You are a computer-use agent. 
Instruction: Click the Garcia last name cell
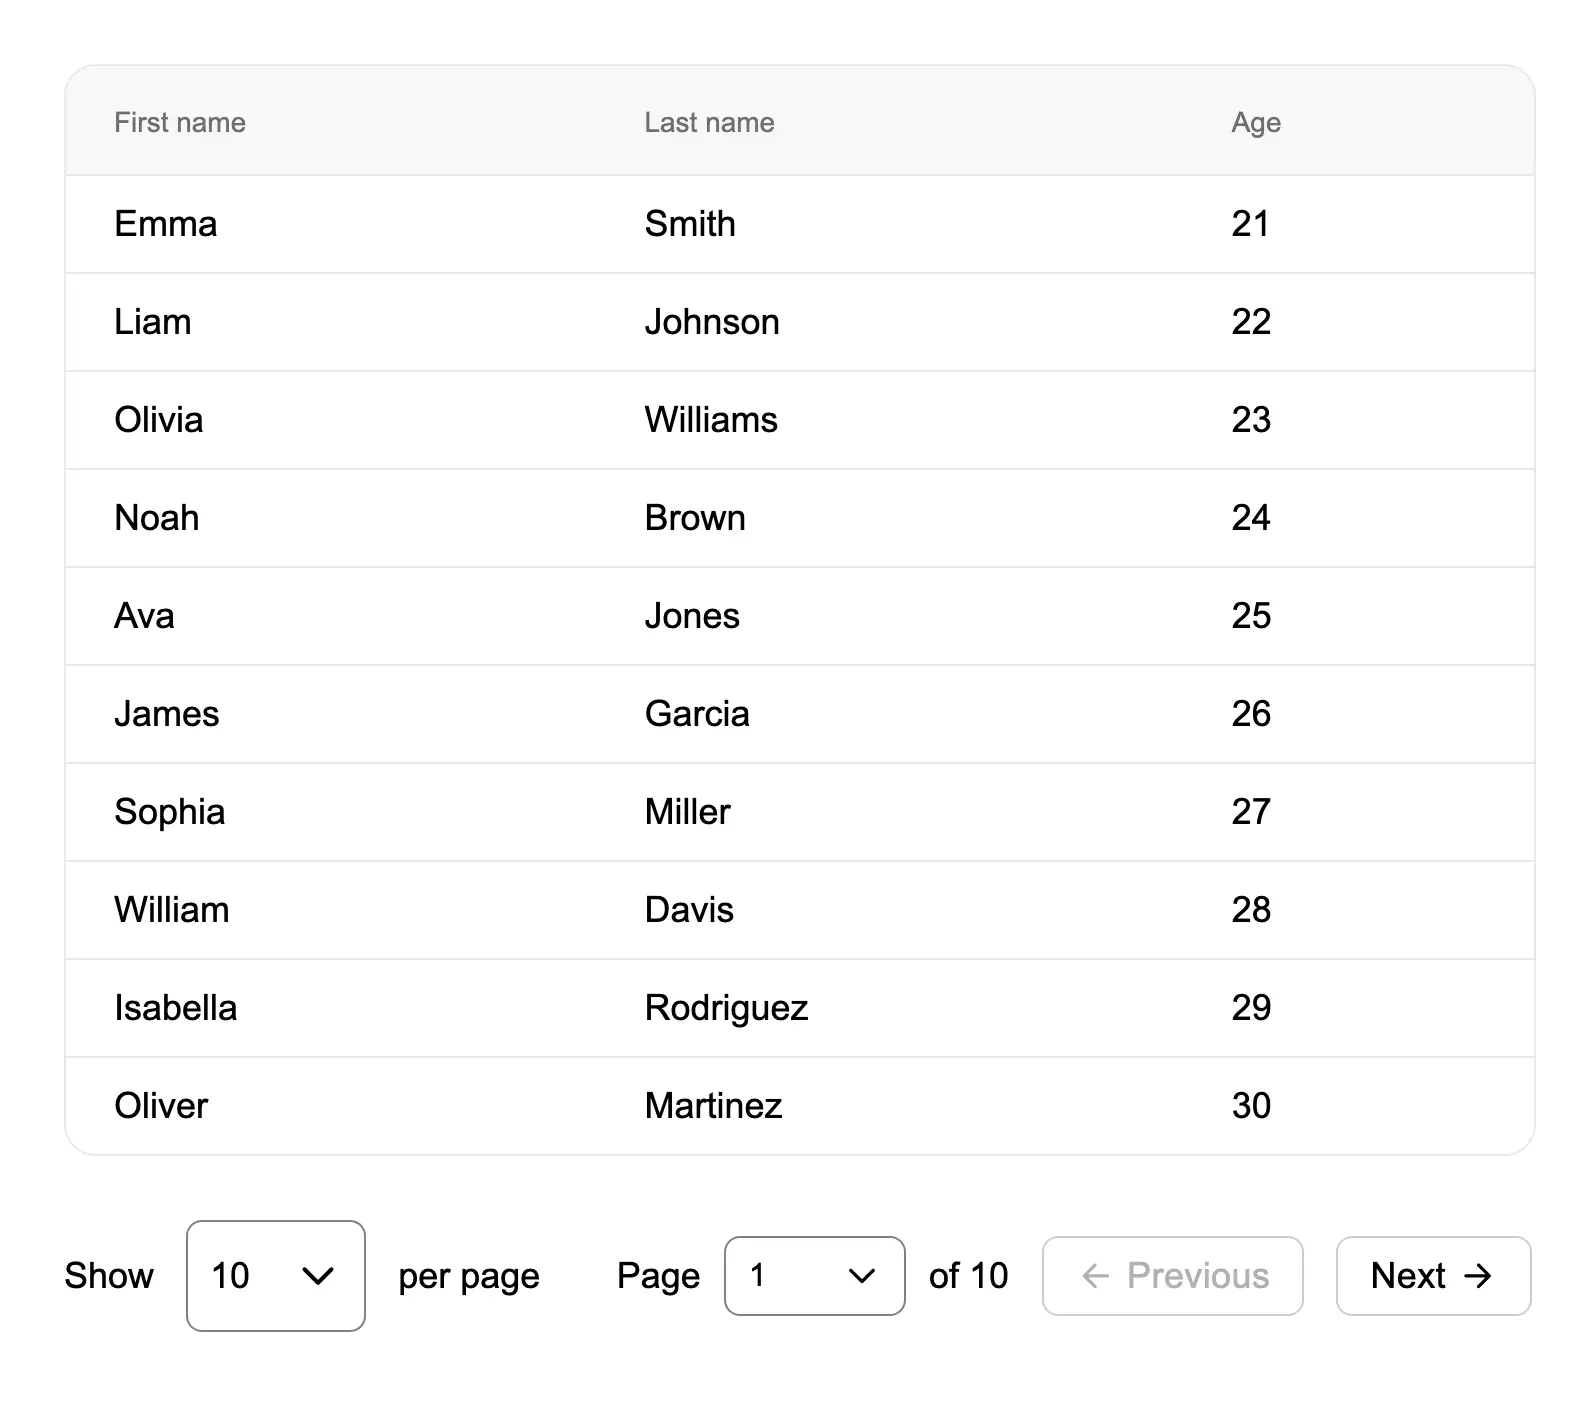click(697, 714)
